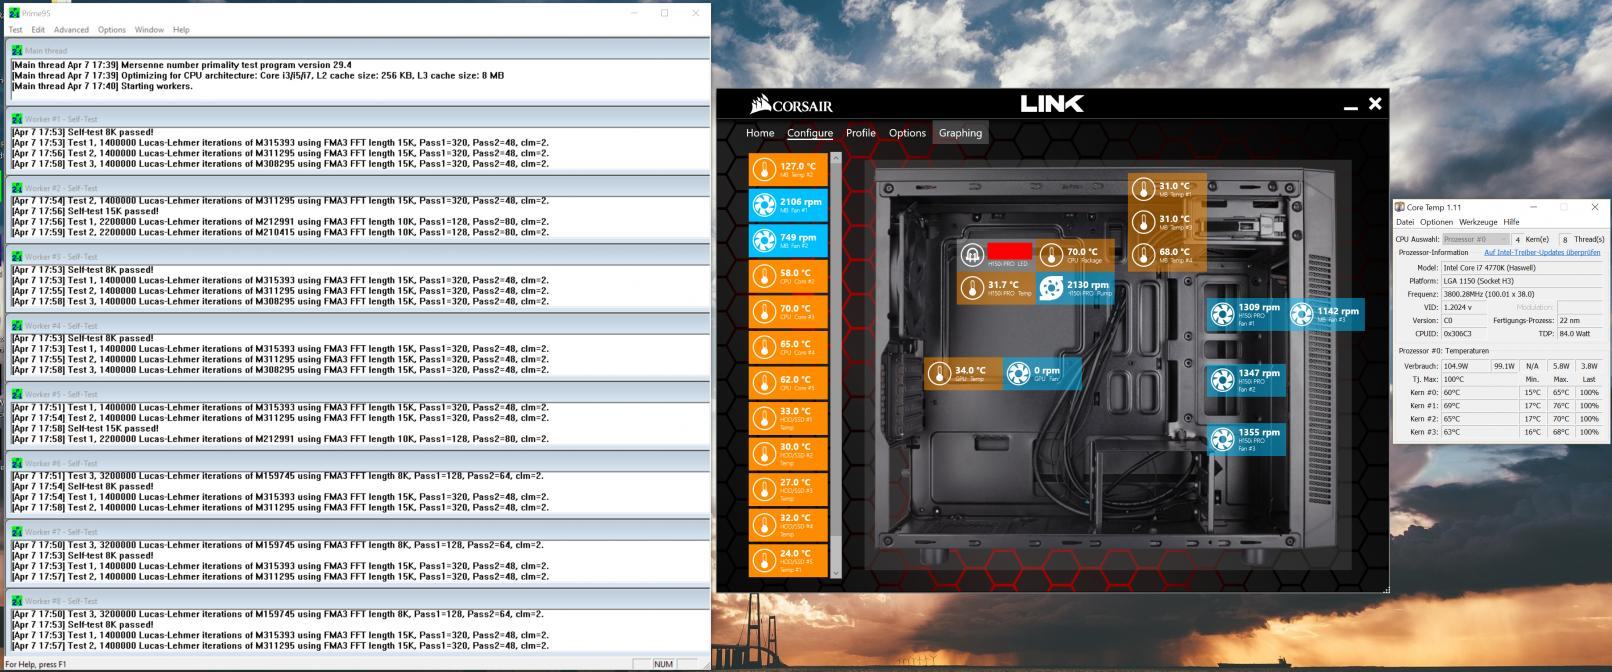Select the HDD/SSD #3 27.0 °C tile
Screen dimensions: 1612x672
tap(788, 489)
